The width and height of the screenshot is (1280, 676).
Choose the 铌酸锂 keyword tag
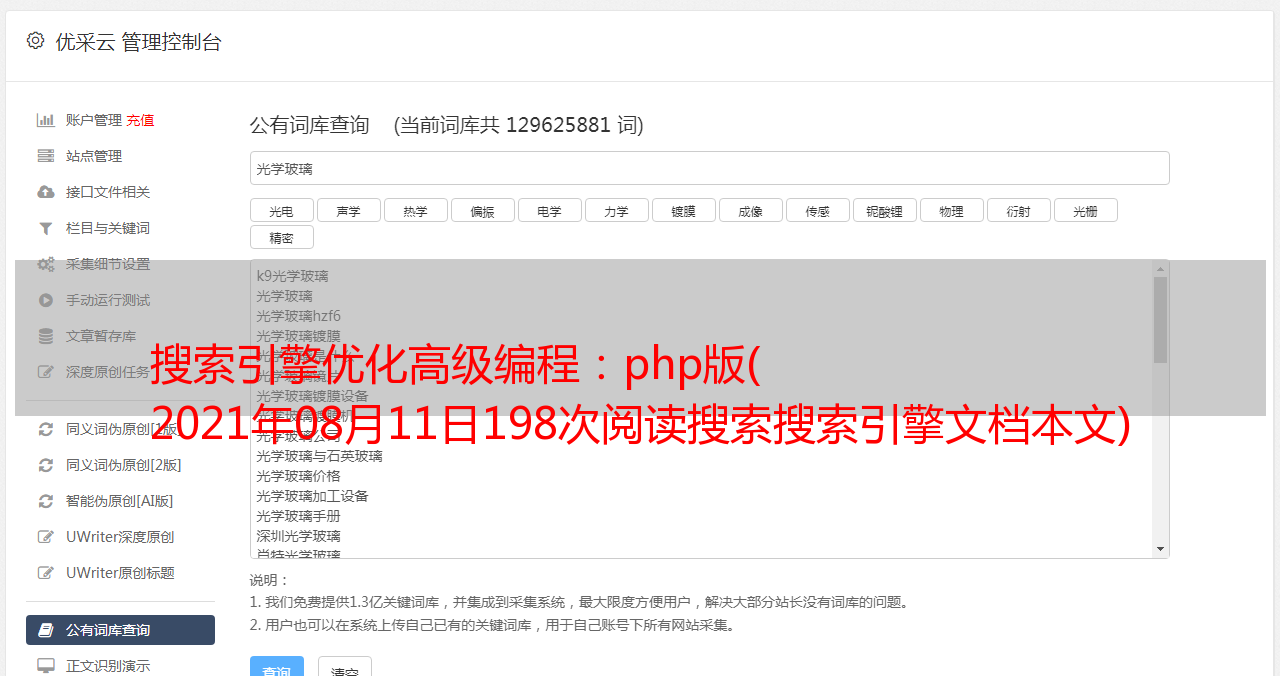coord(884,210)
